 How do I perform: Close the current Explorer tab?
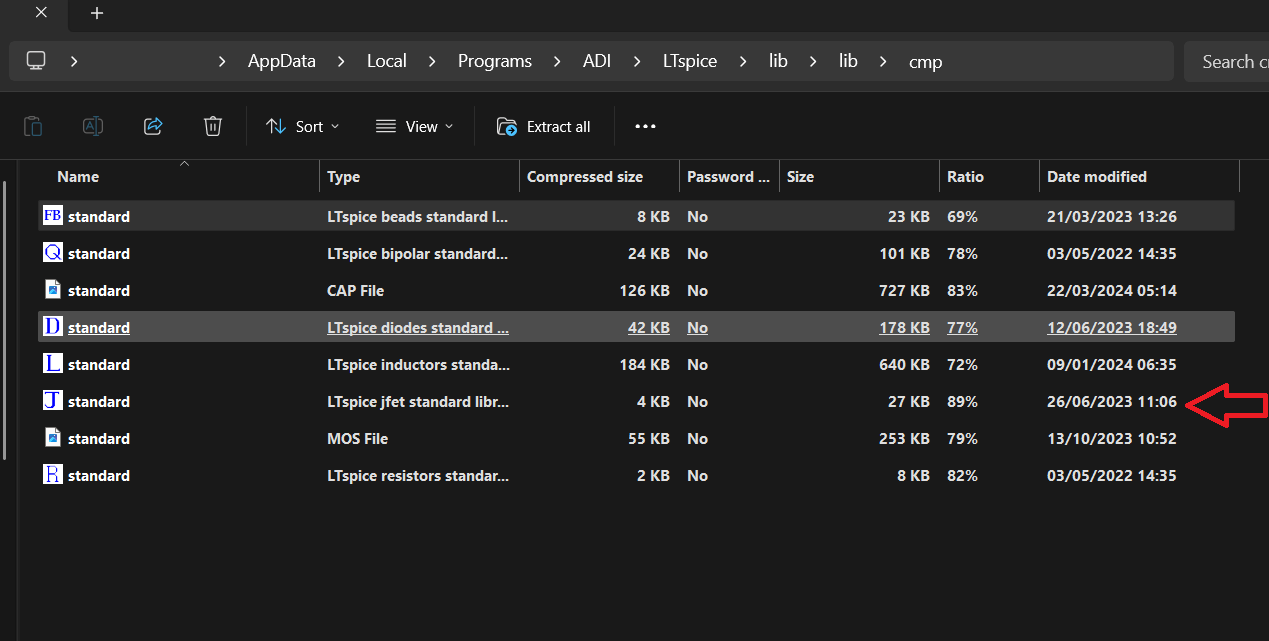tap(41, 13)
